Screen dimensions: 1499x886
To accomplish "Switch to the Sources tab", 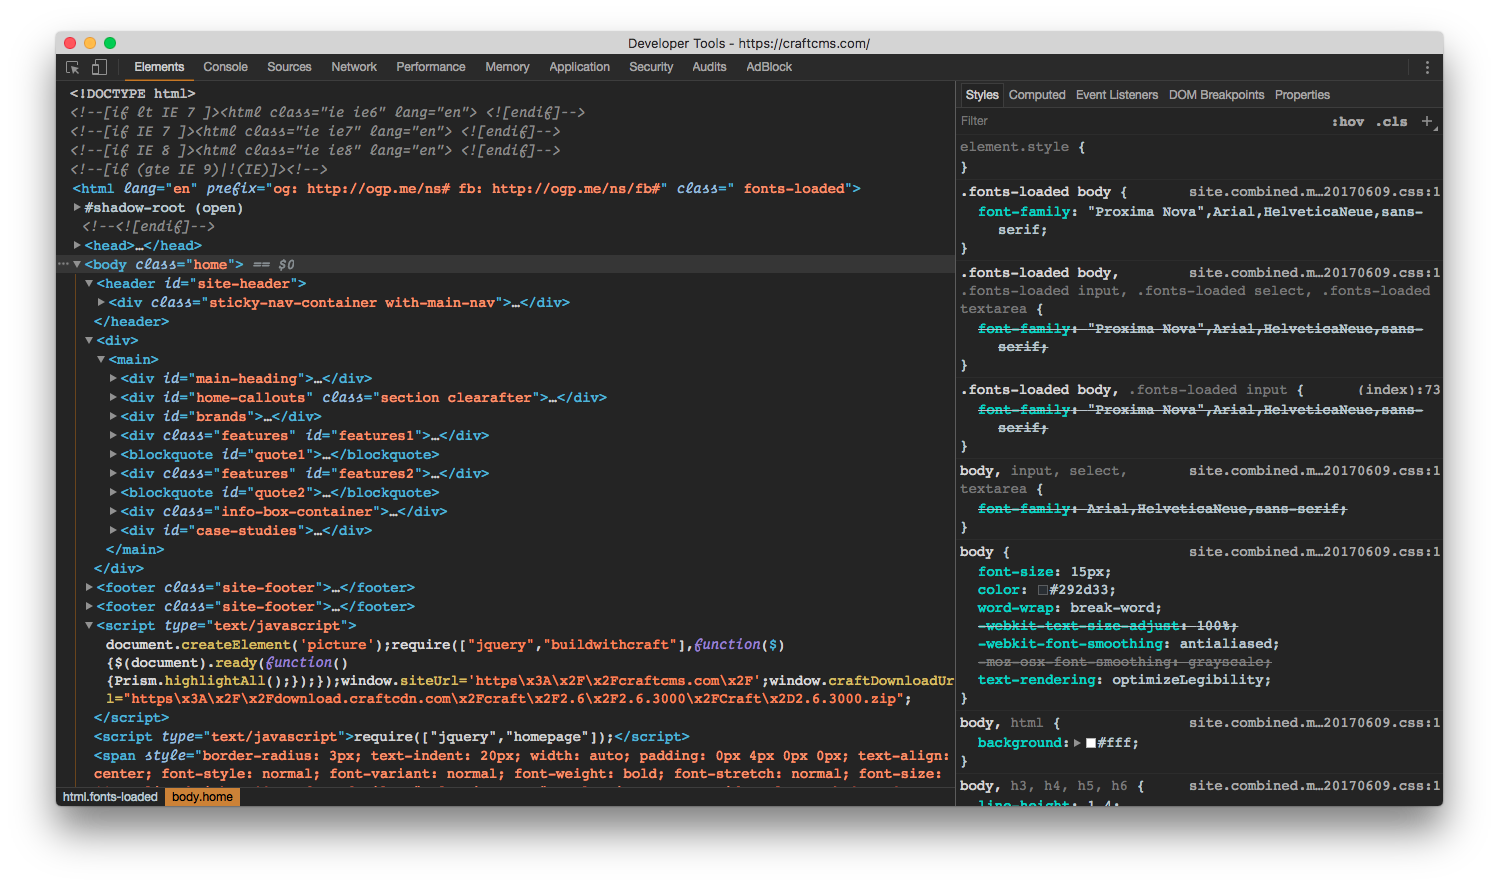I will pos(289,67).
